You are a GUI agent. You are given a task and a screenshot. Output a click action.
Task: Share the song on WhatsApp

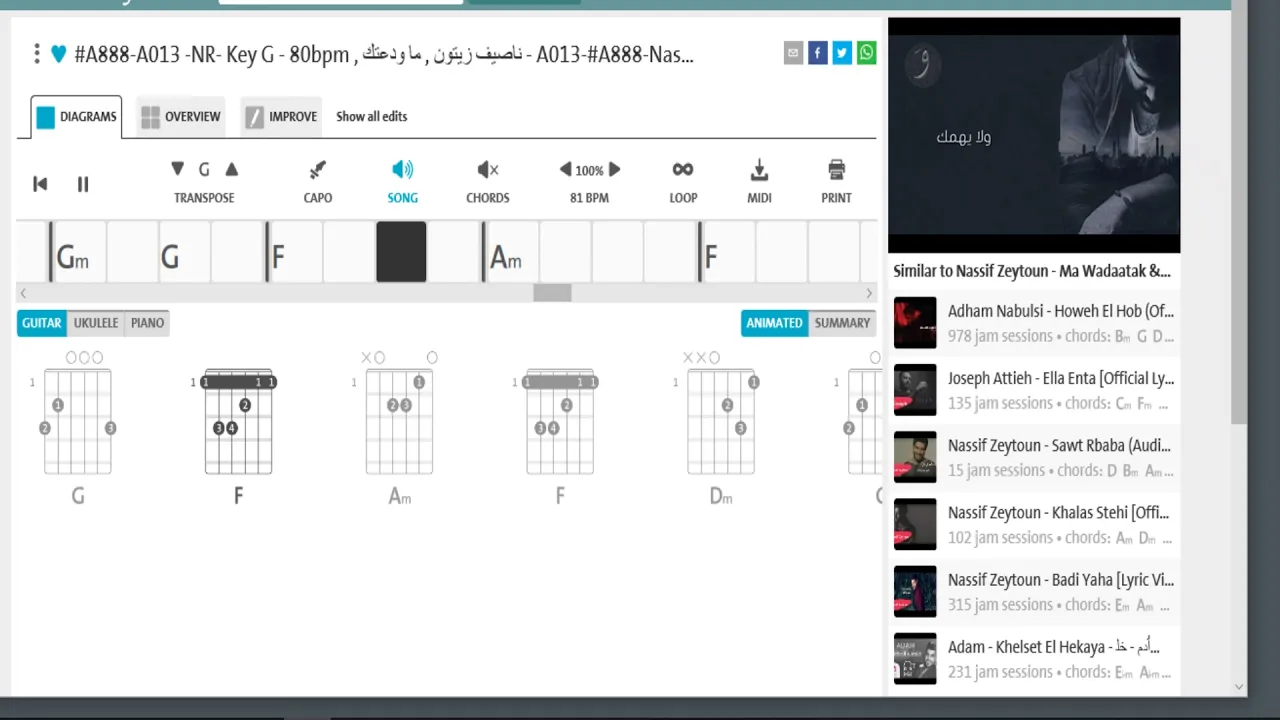(866, 53)
